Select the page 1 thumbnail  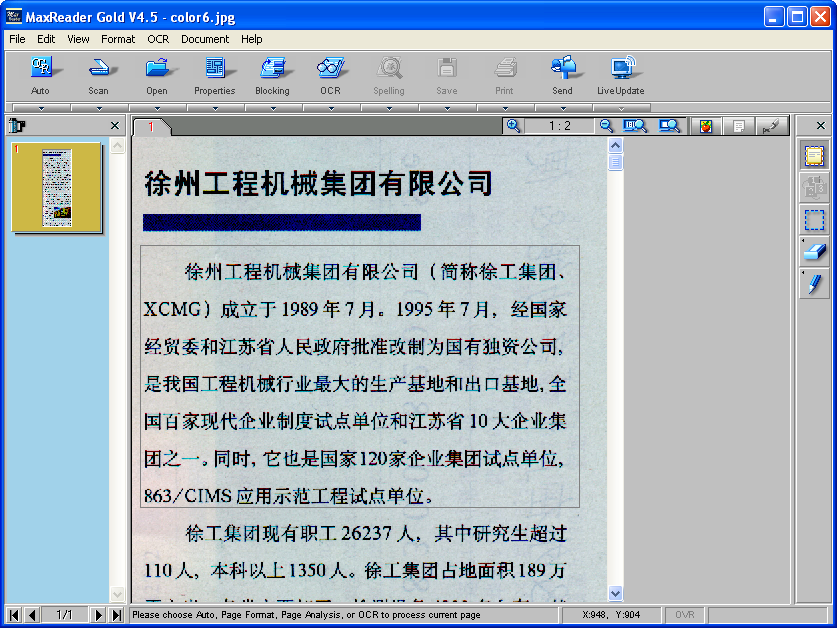point(57,187)
